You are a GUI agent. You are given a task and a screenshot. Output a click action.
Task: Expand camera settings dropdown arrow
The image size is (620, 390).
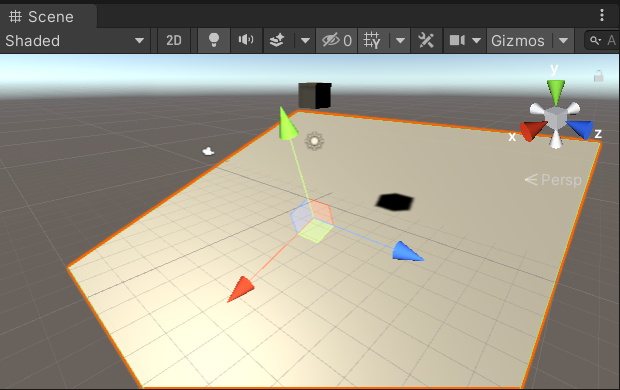pyautogui.click(x=476, y=41)
